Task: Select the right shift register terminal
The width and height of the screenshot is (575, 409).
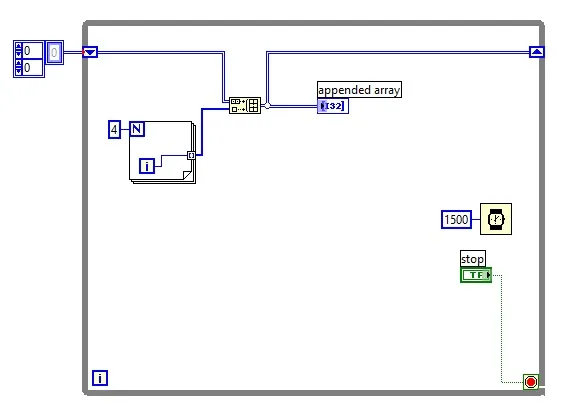Action: tap(537, 52)
